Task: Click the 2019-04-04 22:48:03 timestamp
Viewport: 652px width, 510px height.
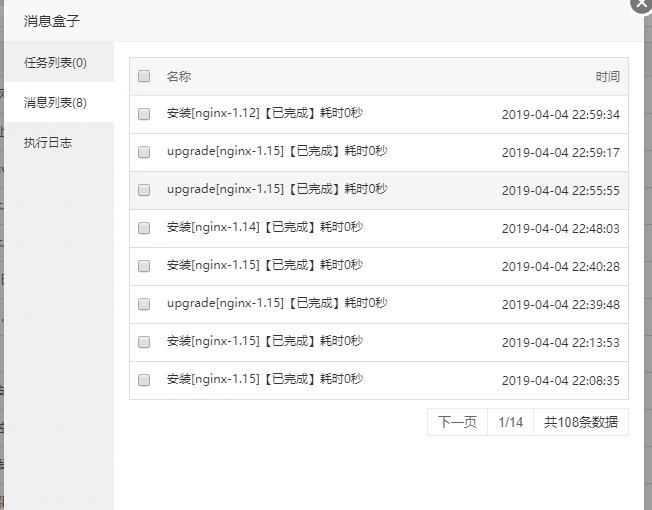Action: tap(560, 228)
